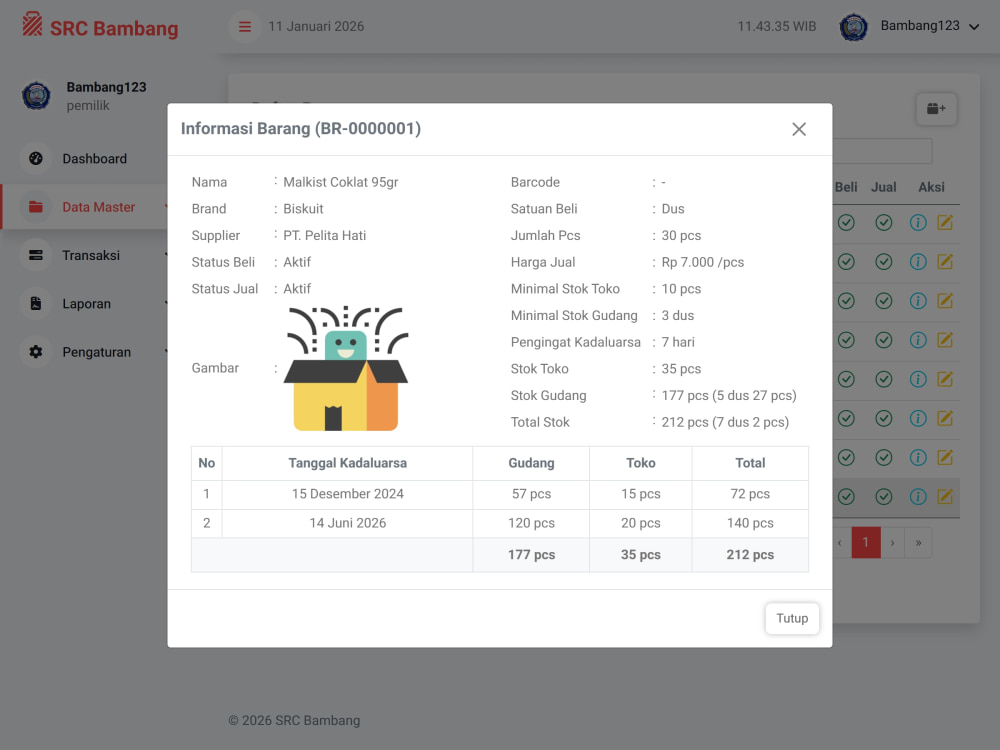Click the user avatar in the top bar
This screenshot has height=750, width=1000.
point(853,27)
